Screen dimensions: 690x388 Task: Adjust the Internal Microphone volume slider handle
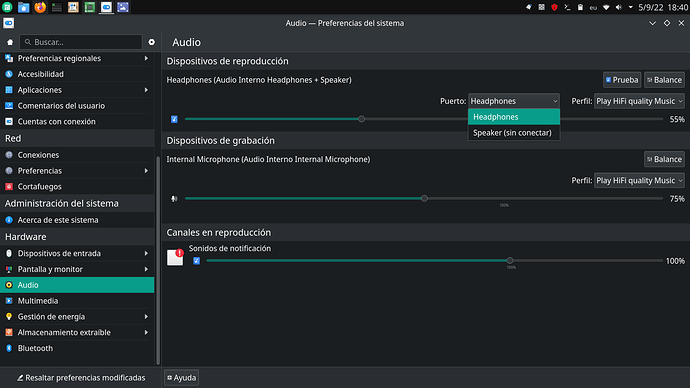(424, 199)
